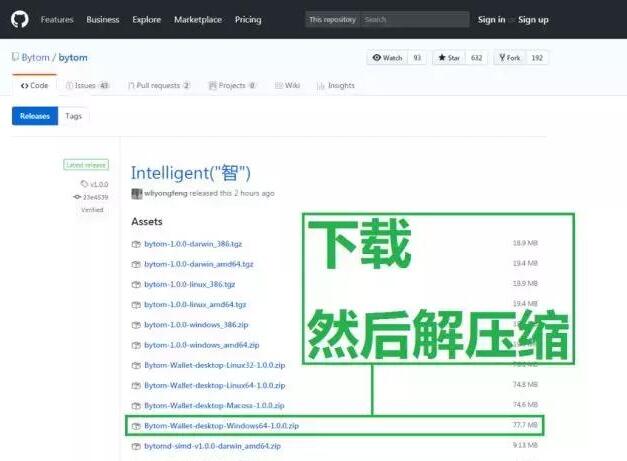Download Bytom-Wallet-desktop-Macosx-1.0.0.zip
Image resolution: width=627 pixels, height=461 pixels.
pyautogui.click(x=214, y=405)
